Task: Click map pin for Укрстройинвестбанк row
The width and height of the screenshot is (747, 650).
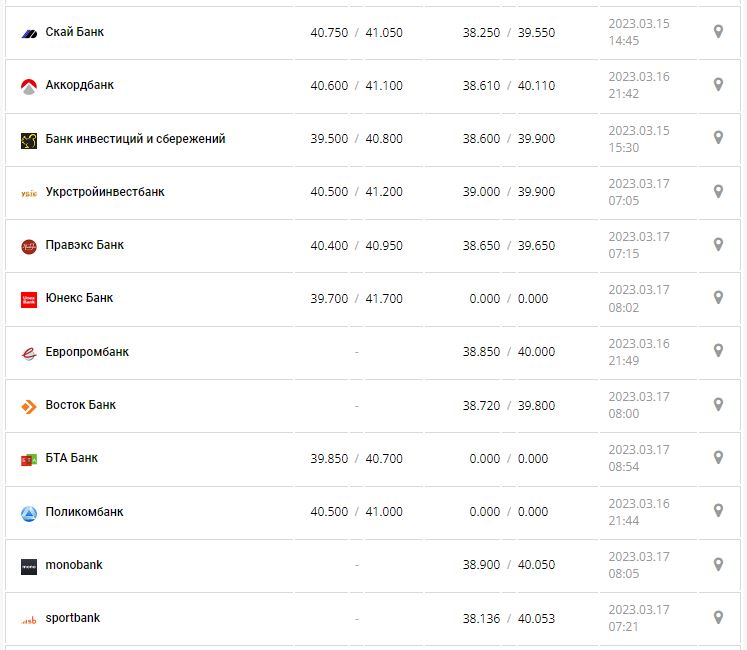Action: [x=718, y=191]
